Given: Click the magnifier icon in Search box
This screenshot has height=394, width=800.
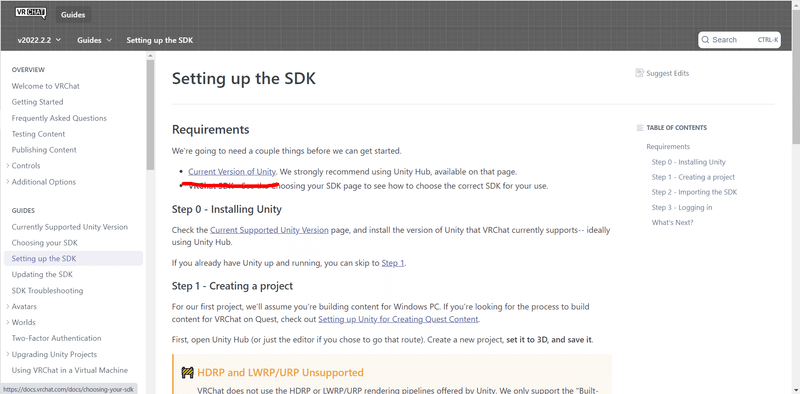Looking at the screenshot, I should [x=706, y=40].
